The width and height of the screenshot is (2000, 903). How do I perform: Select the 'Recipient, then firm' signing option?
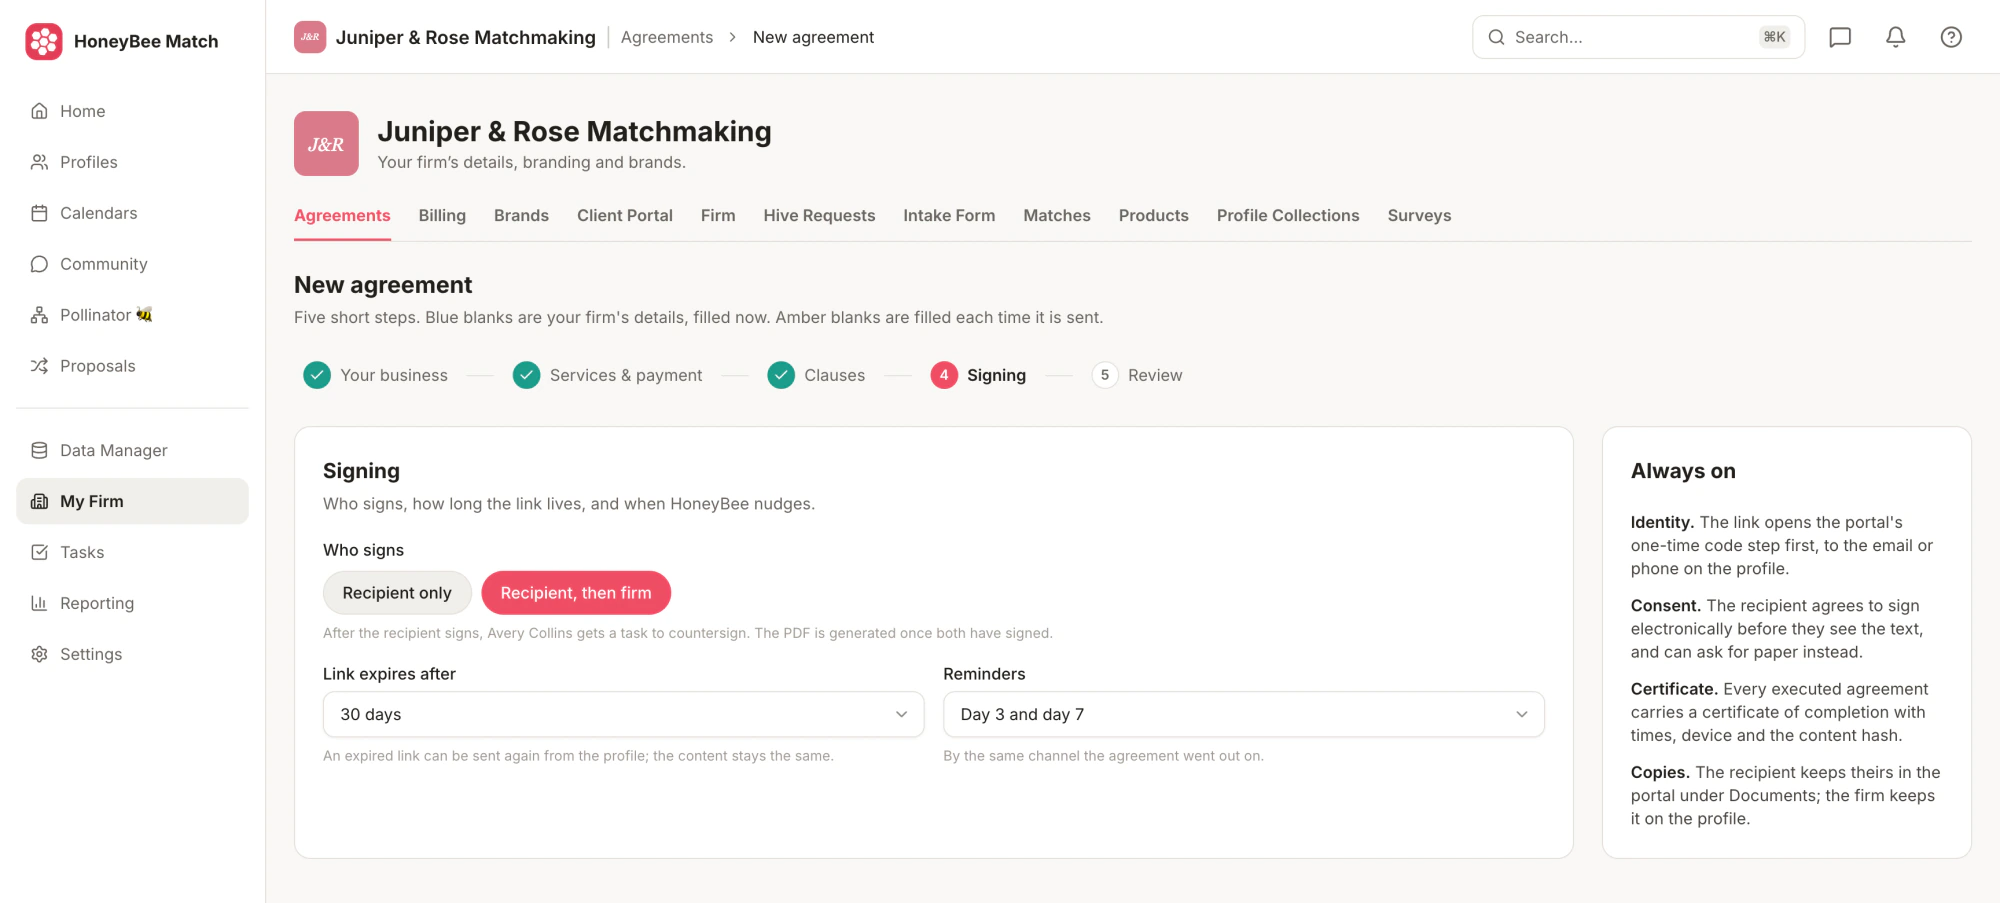click(x=576, y=593)
